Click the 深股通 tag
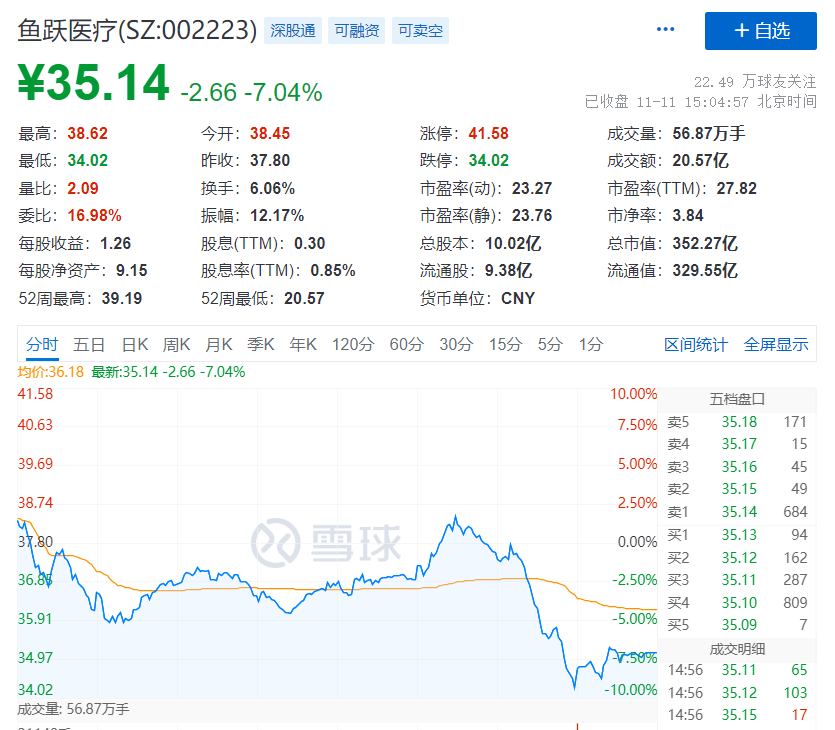835x730 pixels. pyautogui.click(x=293, y=31)
